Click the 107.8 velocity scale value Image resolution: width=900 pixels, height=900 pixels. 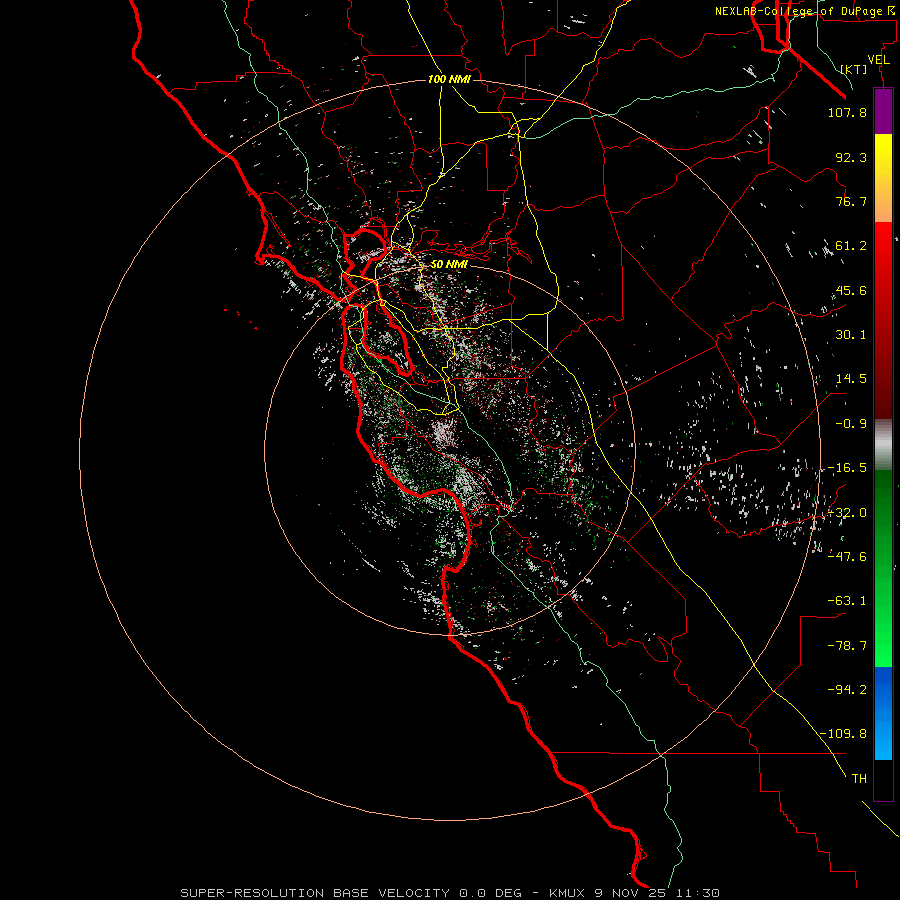click(x=847, y=112)
